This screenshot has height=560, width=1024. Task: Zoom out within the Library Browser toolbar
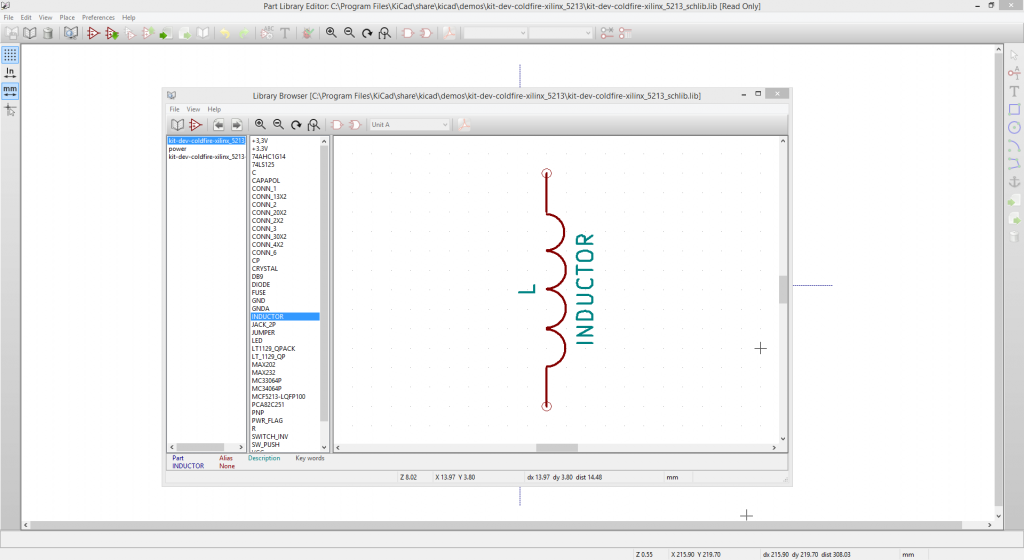(278, 125)
